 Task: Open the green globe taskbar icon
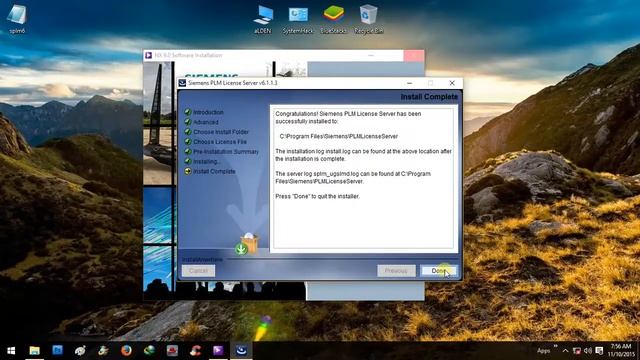[149, 351]
